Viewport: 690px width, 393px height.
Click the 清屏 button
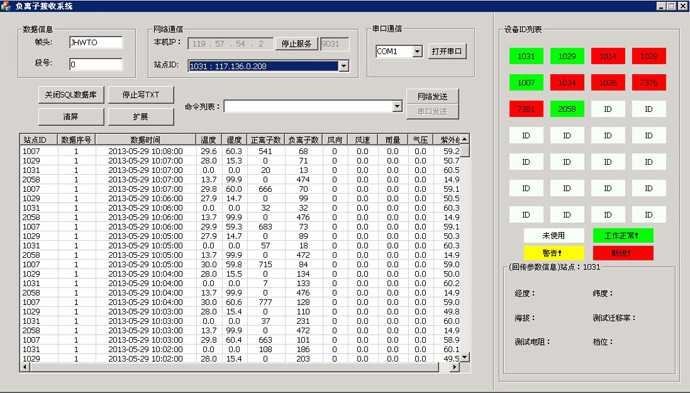(71, 117)
